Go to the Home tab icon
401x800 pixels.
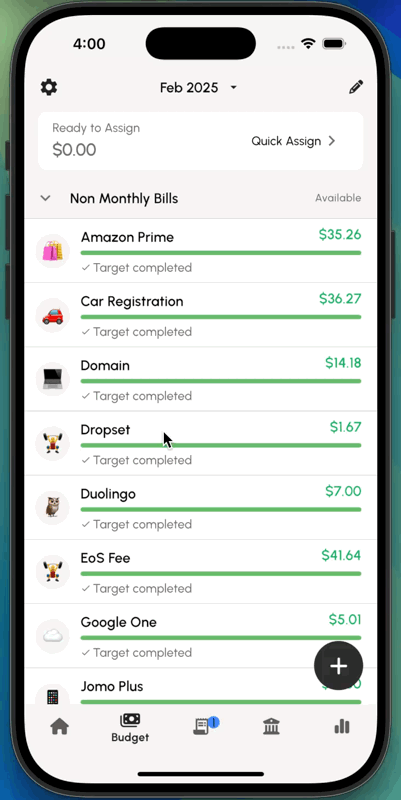[x=60, y=726]
